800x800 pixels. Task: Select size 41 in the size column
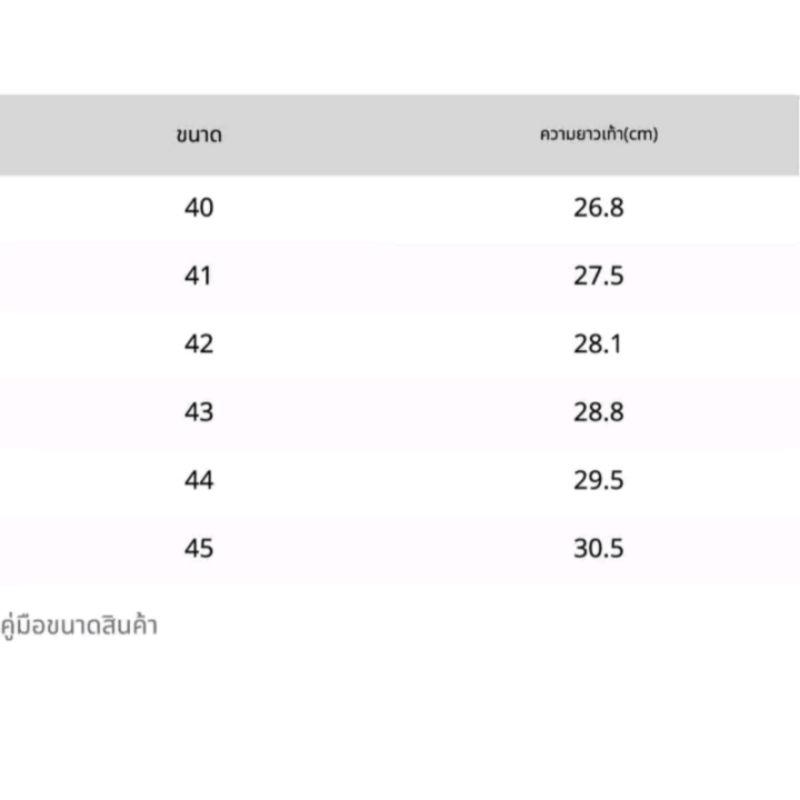tap(199, 276)
